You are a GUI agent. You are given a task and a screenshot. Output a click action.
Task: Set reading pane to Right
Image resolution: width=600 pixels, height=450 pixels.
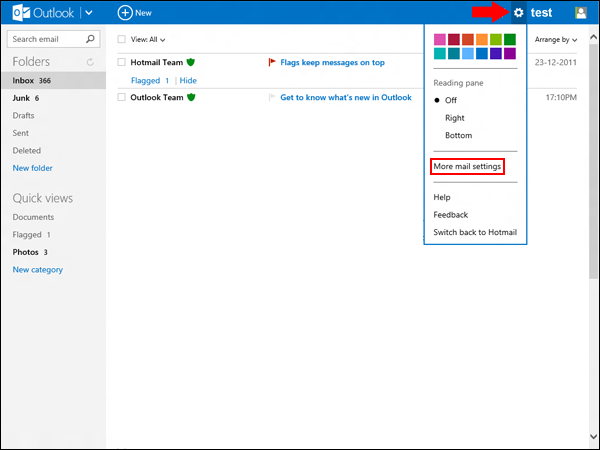click(x=455, y=118)
